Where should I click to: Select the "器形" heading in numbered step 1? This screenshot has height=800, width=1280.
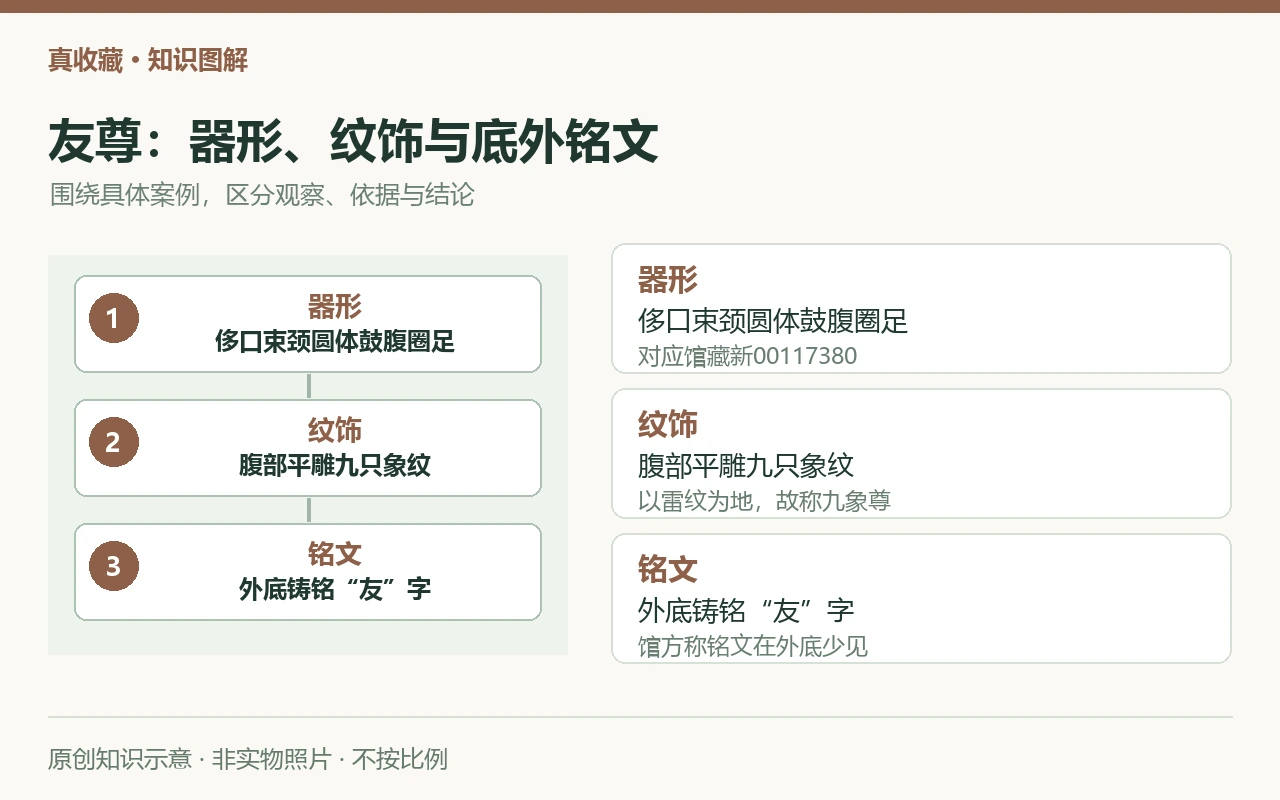(334, 306)
